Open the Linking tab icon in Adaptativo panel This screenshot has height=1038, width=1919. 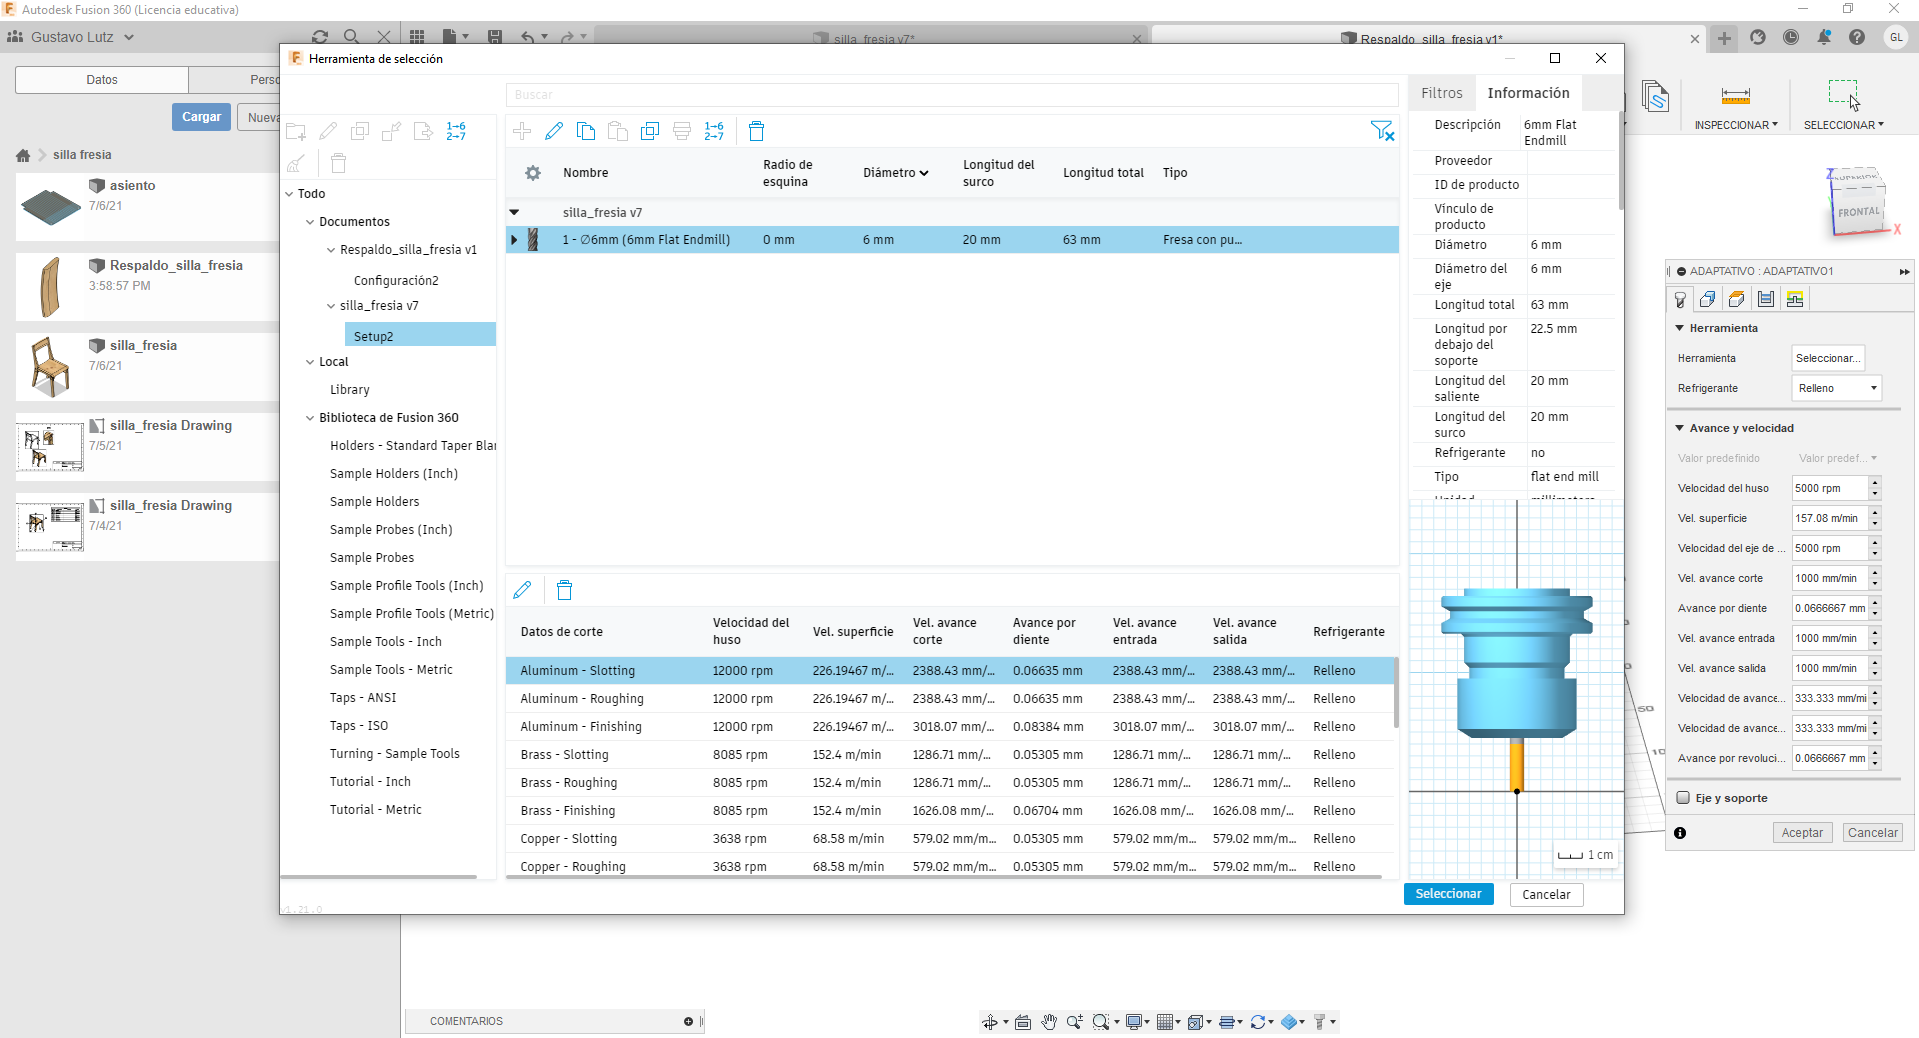[x=1795, y=299]
